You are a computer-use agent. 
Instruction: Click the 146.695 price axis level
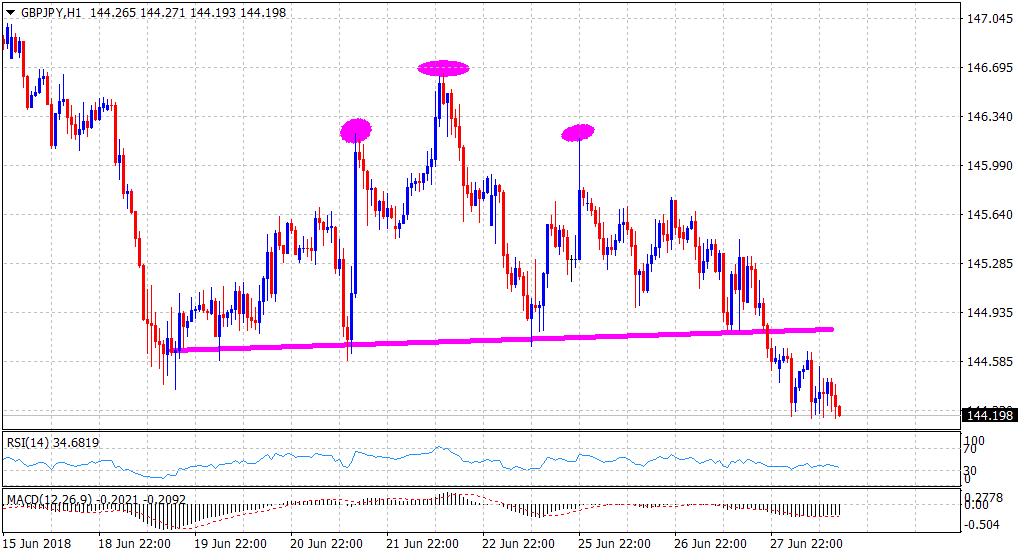click(x=987, y=68)
